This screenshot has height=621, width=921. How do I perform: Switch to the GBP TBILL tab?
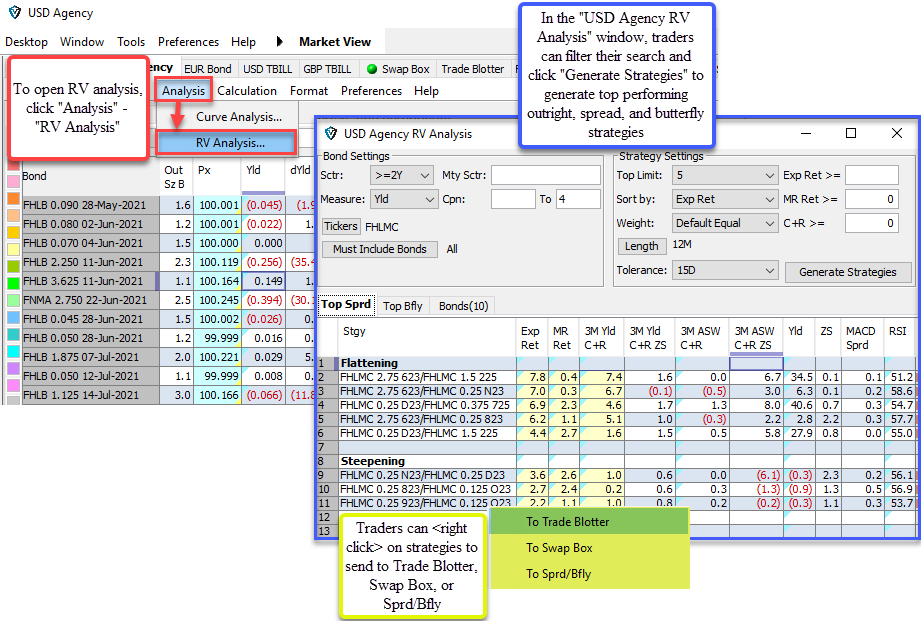pos(327,69)
